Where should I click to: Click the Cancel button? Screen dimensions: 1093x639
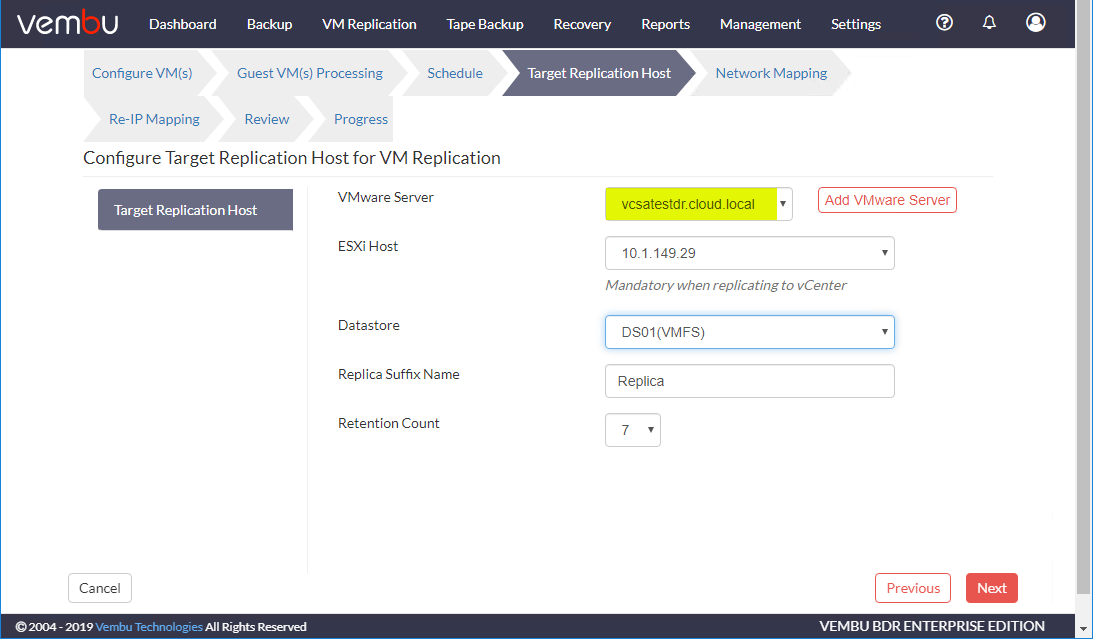coord(100,588)
